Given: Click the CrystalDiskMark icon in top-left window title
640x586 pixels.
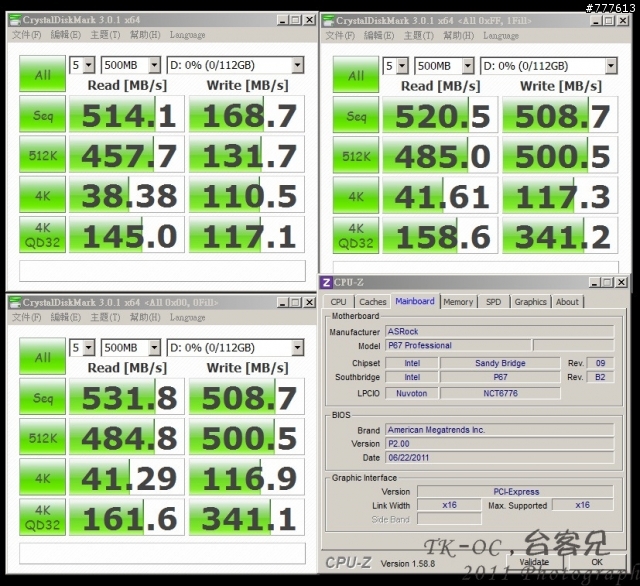Looking at the screenshot, I should pyautogui.click(x=15, y=20).
